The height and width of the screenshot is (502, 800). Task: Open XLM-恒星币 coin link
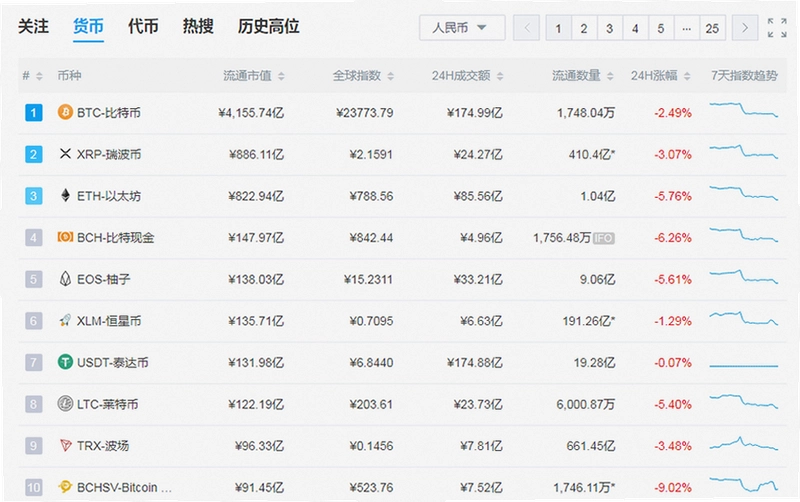tap(109, 321)
